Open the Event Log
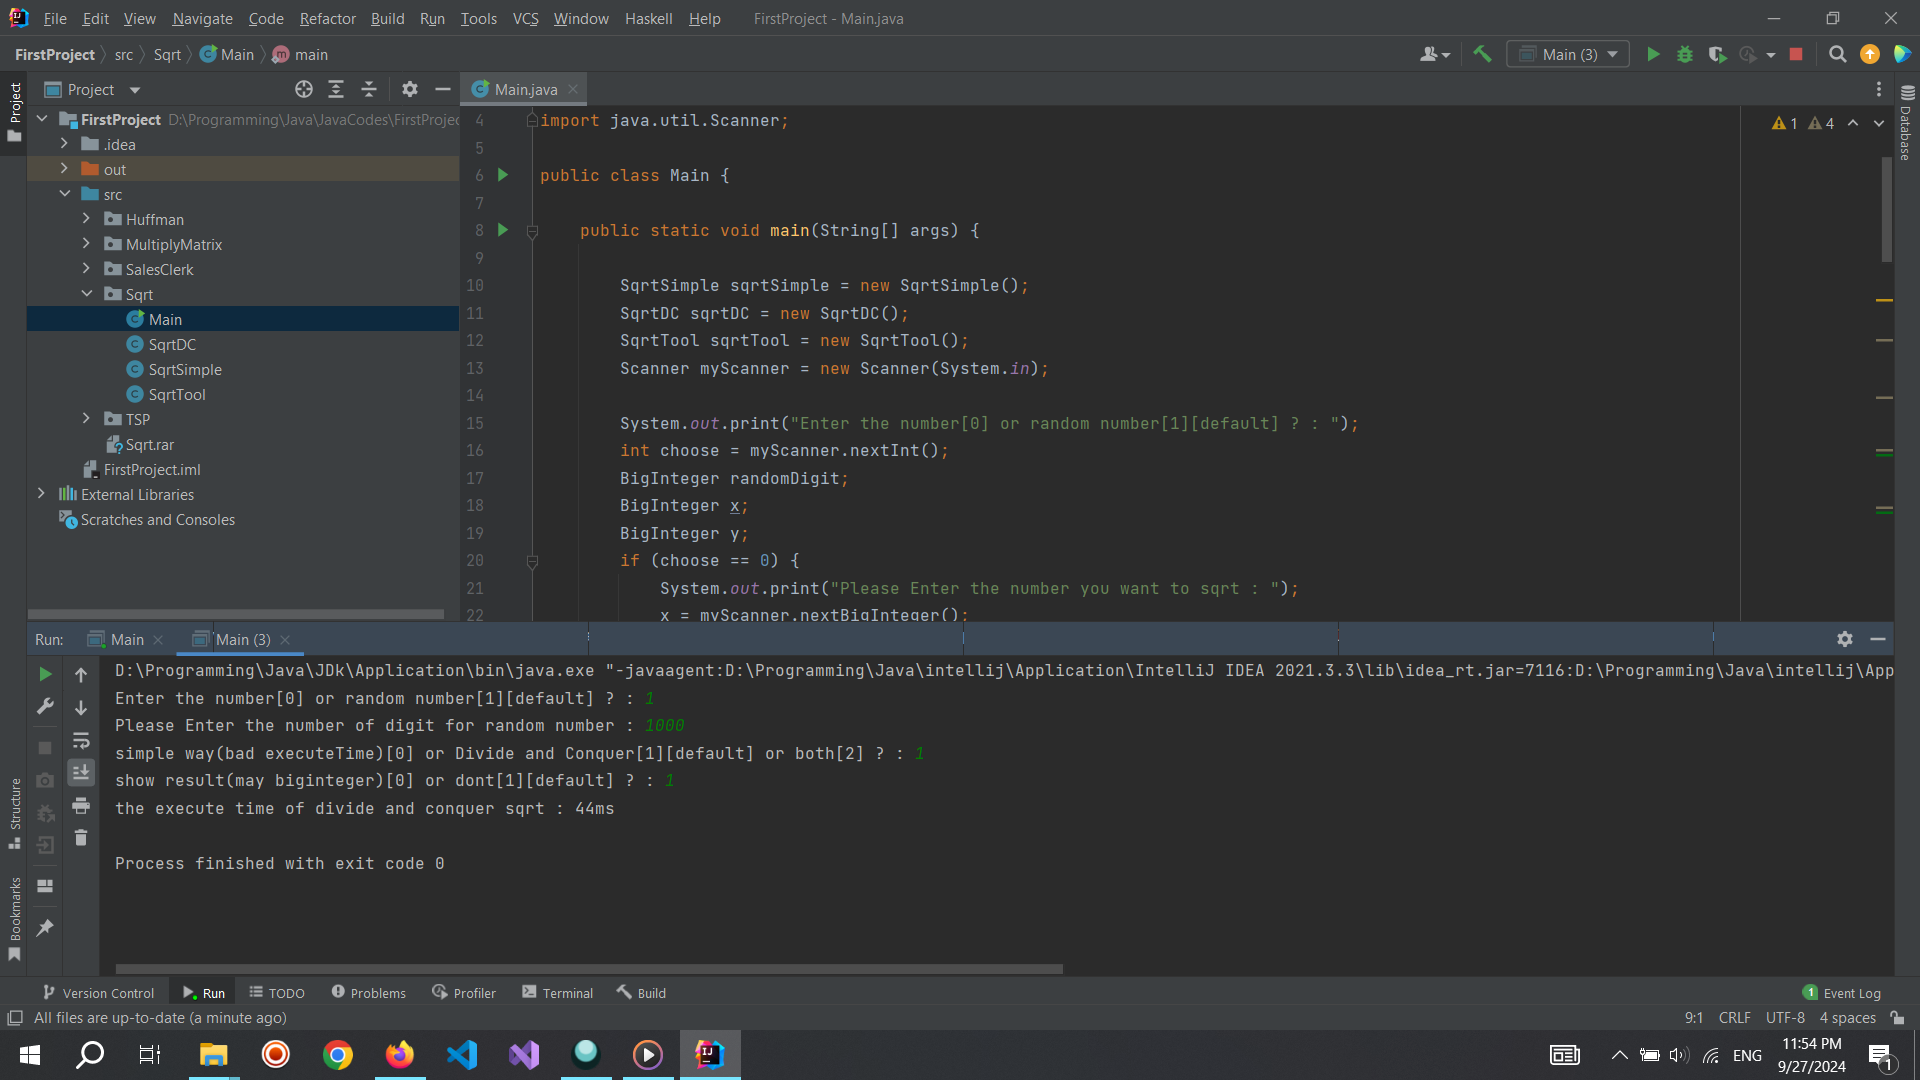Viewport: 1920px width, 1080px height. pos(1841,993)
